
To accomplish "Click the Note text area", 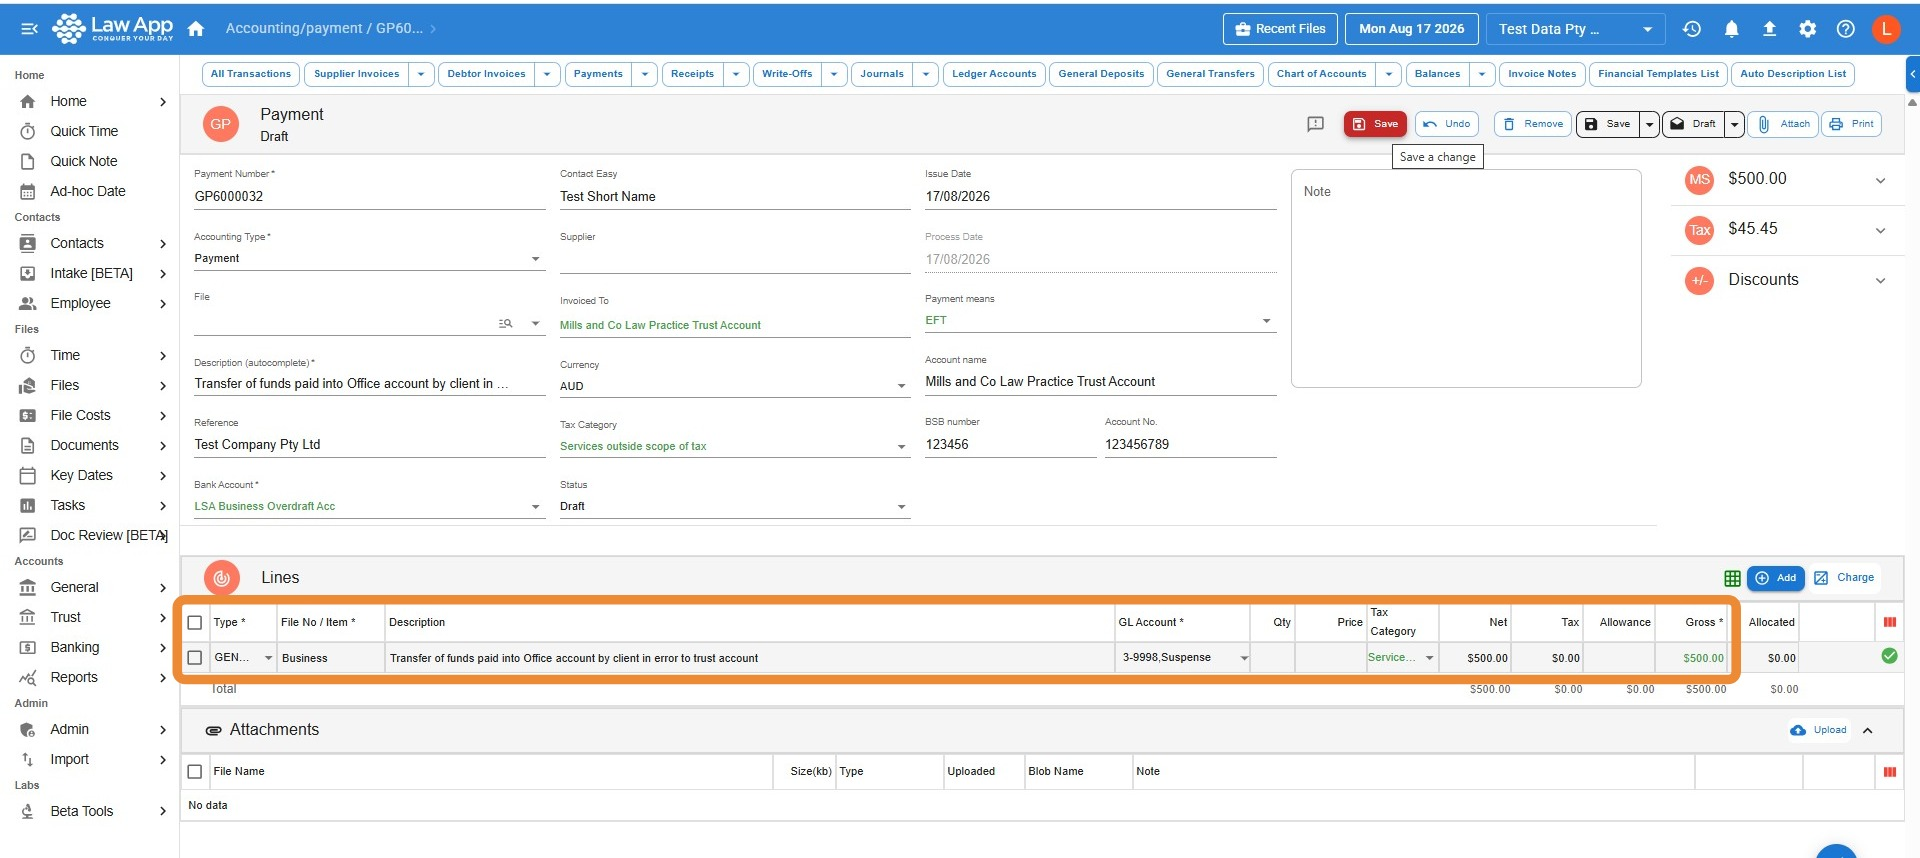I will pyautogui.click(x=1466, y=279).
